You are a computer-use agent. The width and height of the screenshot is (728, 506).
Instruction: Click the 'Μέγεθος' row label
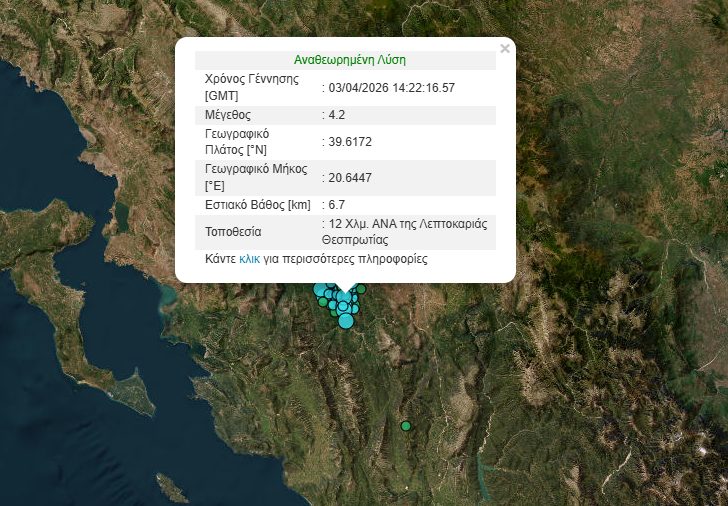click(x=227, y=115)
